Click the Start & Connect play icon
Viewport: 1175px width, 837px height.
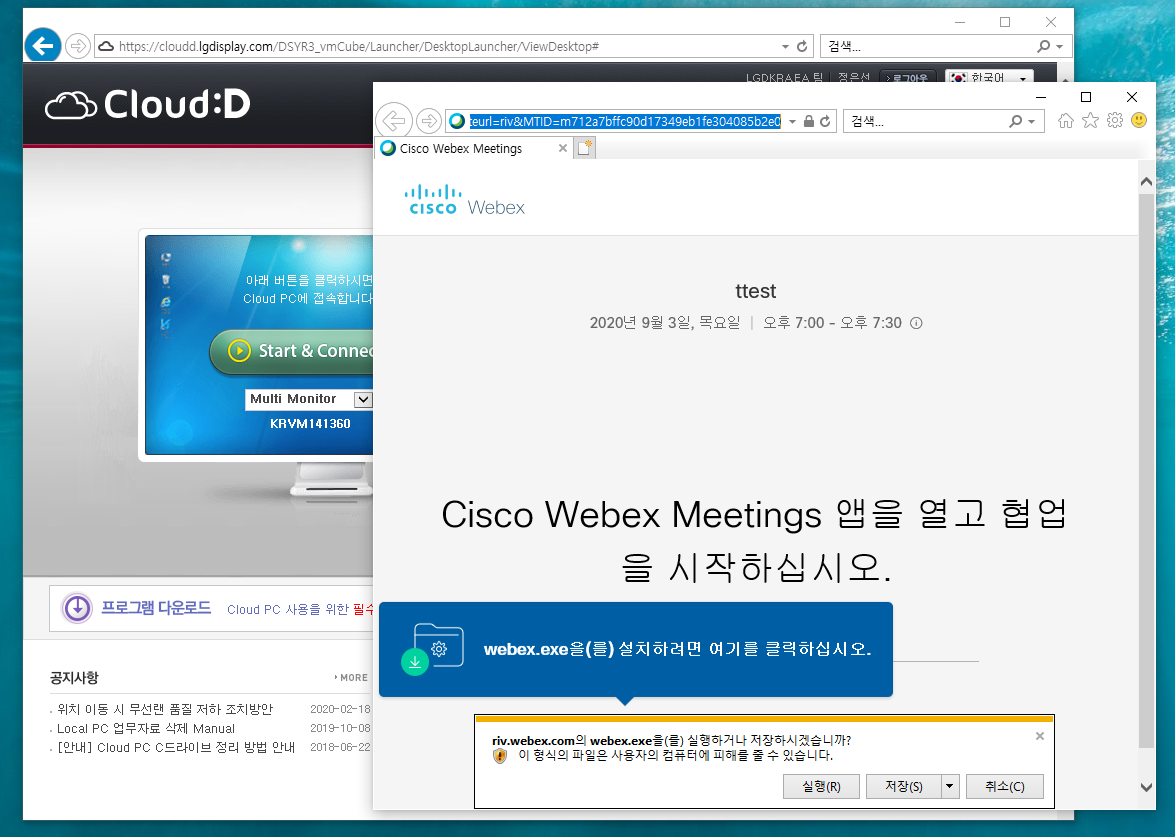(239, 350)
